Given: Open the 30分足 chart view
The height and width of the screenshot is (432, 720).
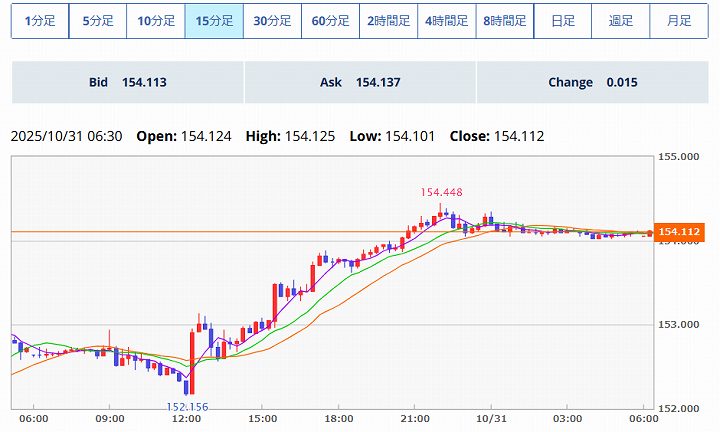Looking at the screenshot, I should point(272,20).
